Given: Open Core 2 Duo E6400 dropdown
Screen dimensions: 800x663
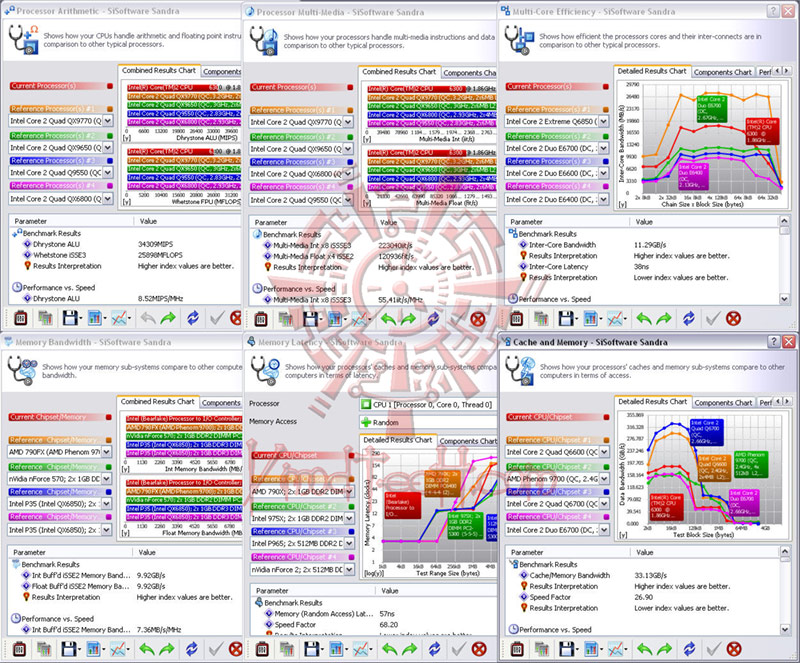Looking at the screenshot, I should tap(604, 199).
